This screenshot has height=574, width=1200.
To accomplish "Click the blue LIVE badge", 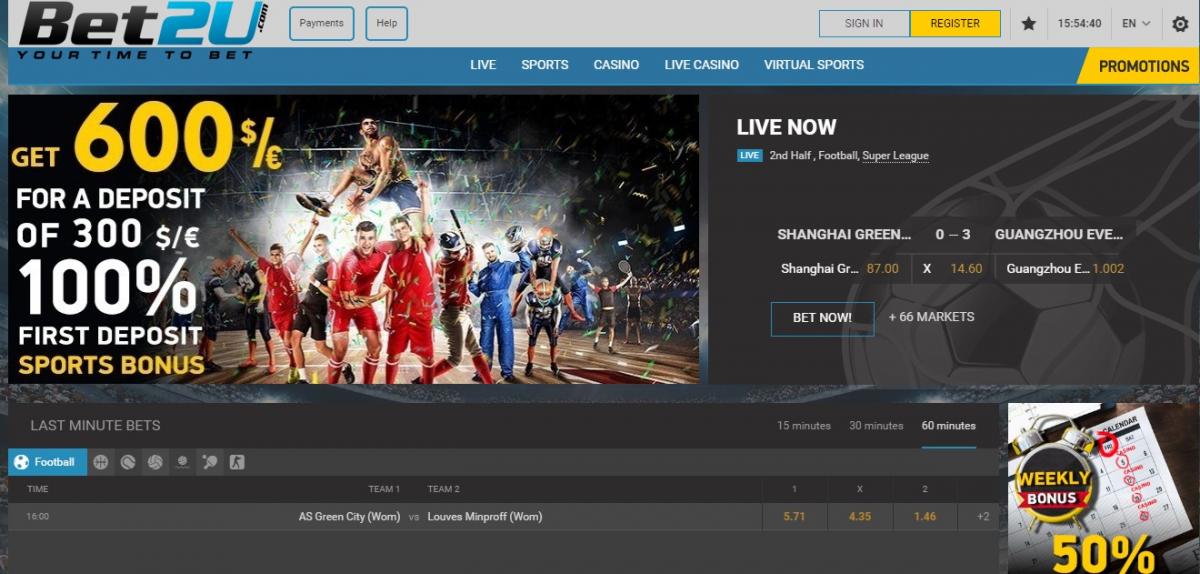I will click(x=749, y=156).
